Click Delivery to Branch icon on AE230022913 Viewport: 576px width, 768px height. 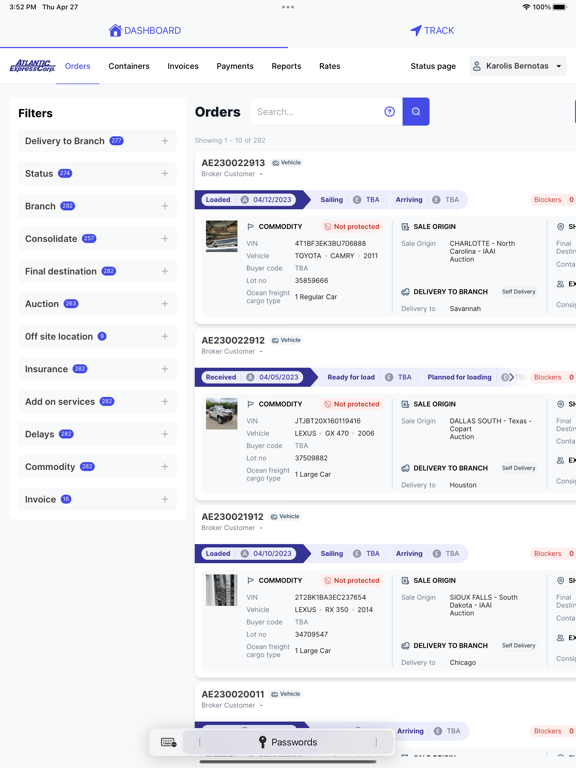[405, 292]
